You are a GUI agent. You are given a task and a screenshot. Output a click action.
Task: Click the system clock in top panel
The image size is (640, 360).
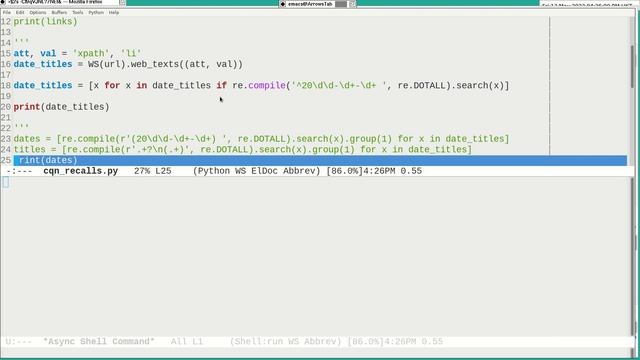point(587,4)
